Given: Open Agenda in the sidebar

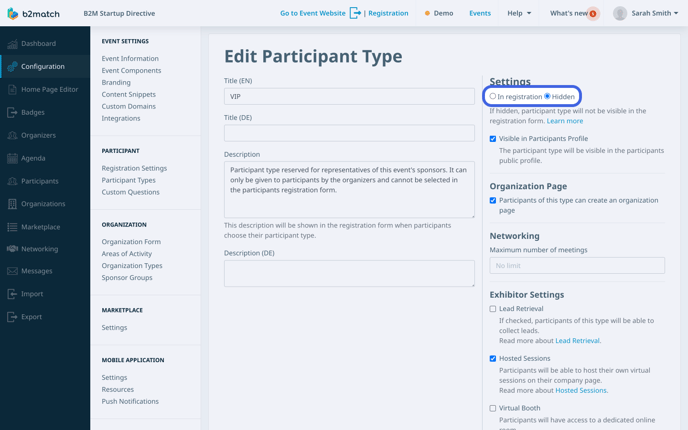Looking at the screenshot, I should (x=33, y=158).
